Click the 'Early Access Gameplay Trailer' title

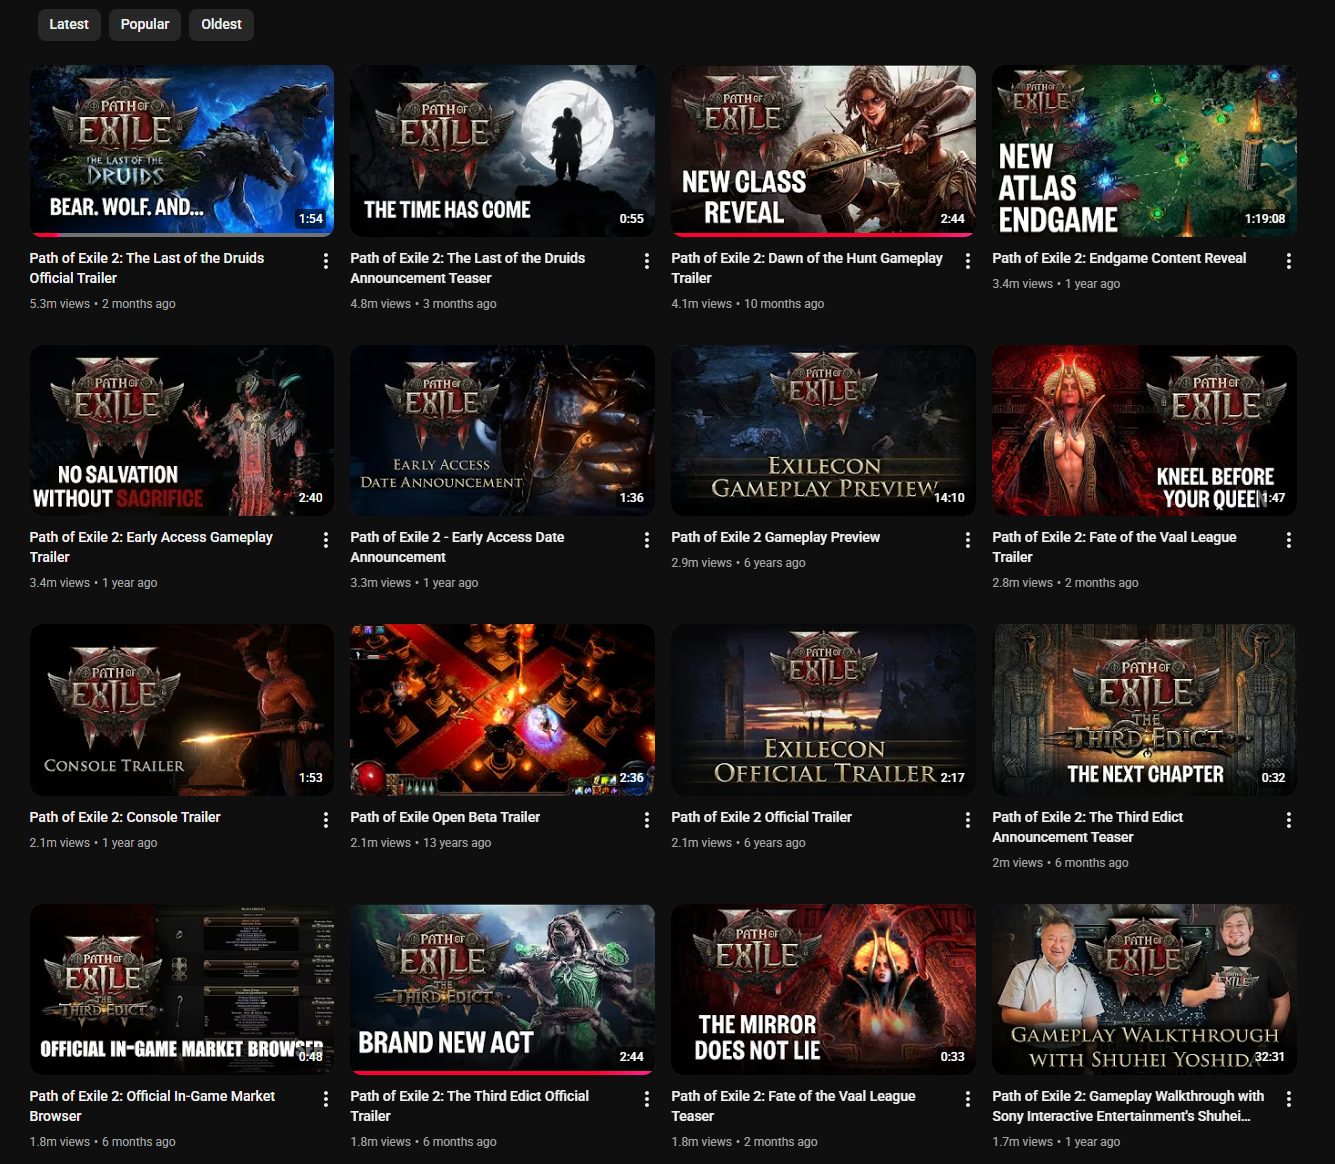[x=151, y=547]
